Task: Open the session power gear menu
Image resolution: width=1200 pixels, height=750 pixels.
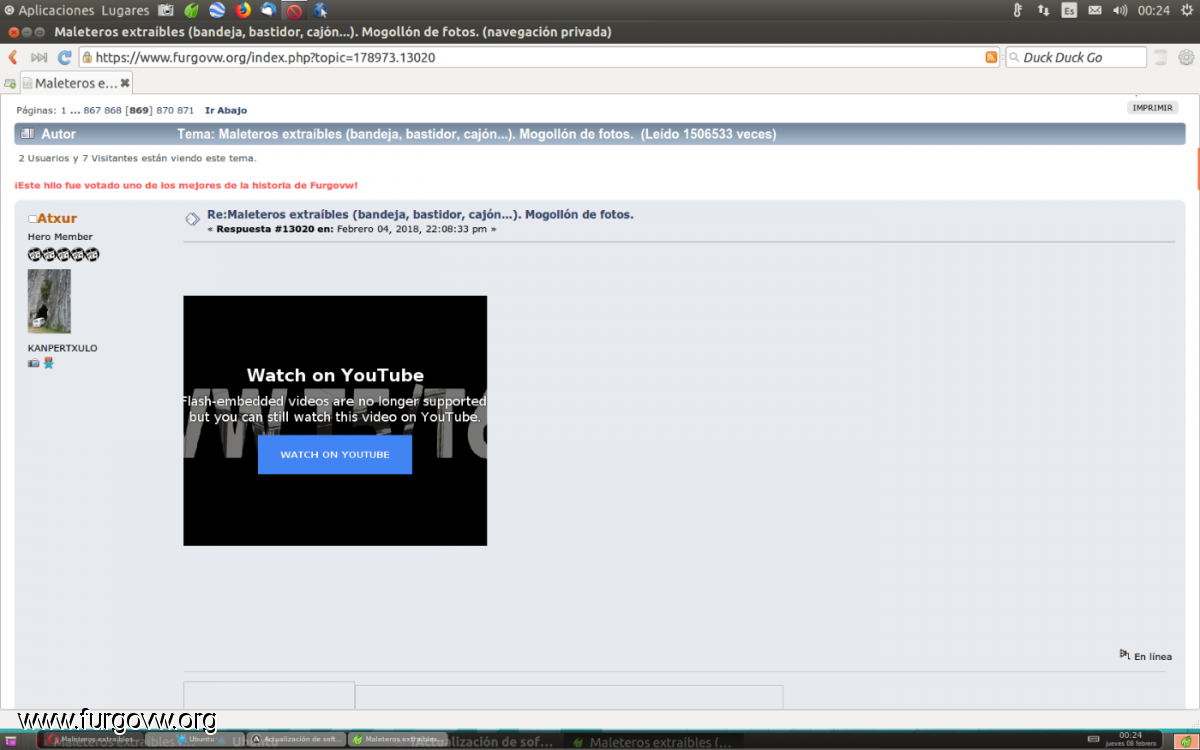Action: (1185, 11)
